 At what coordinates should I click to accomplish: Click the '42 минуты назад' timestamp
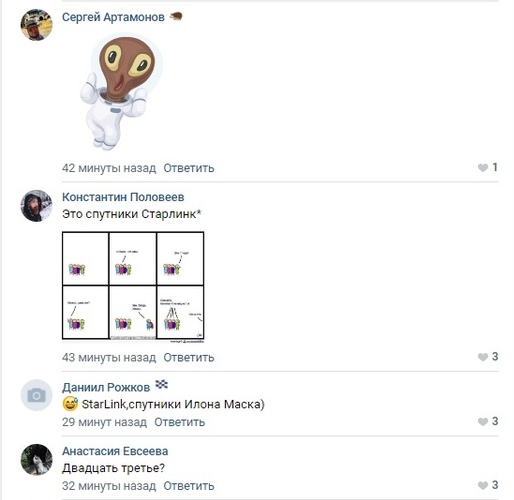pos(109,168)
